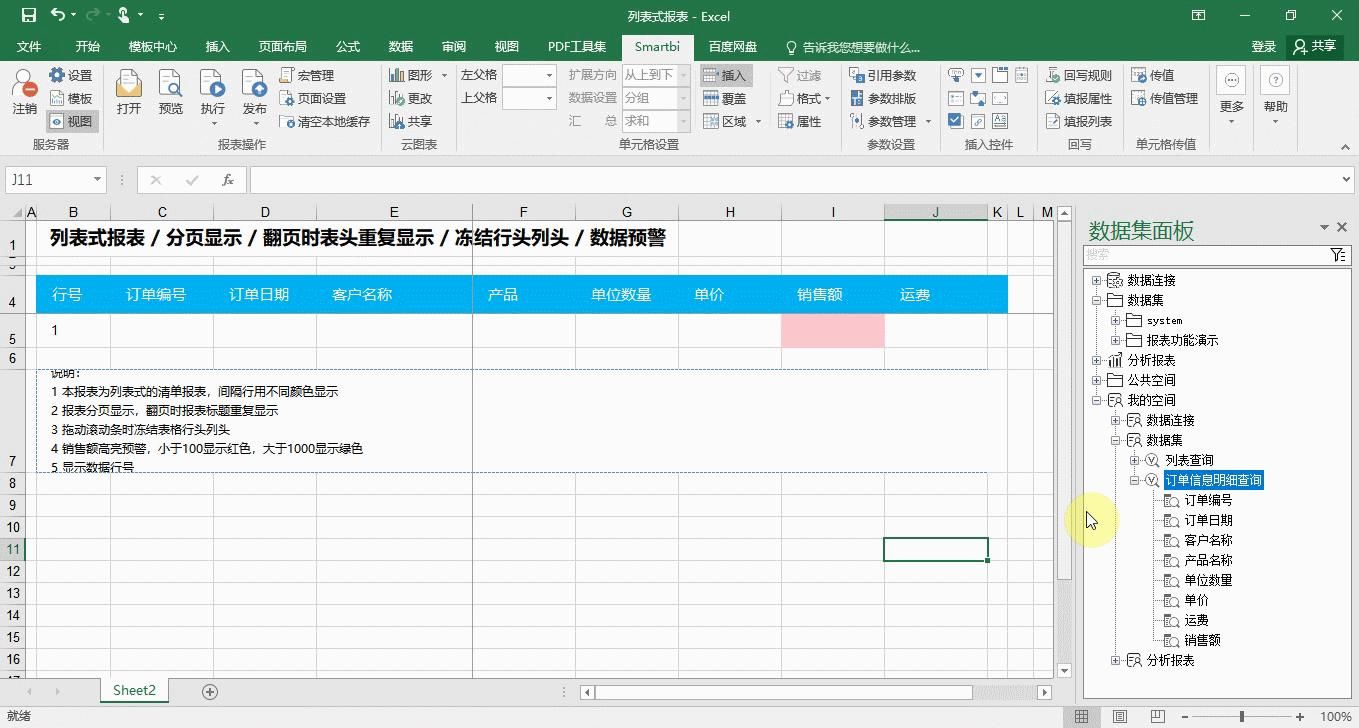Viewport: 1359px width, 728px height.
Task: Click the 共享 share button in title area
Action: coord(1314,47)
